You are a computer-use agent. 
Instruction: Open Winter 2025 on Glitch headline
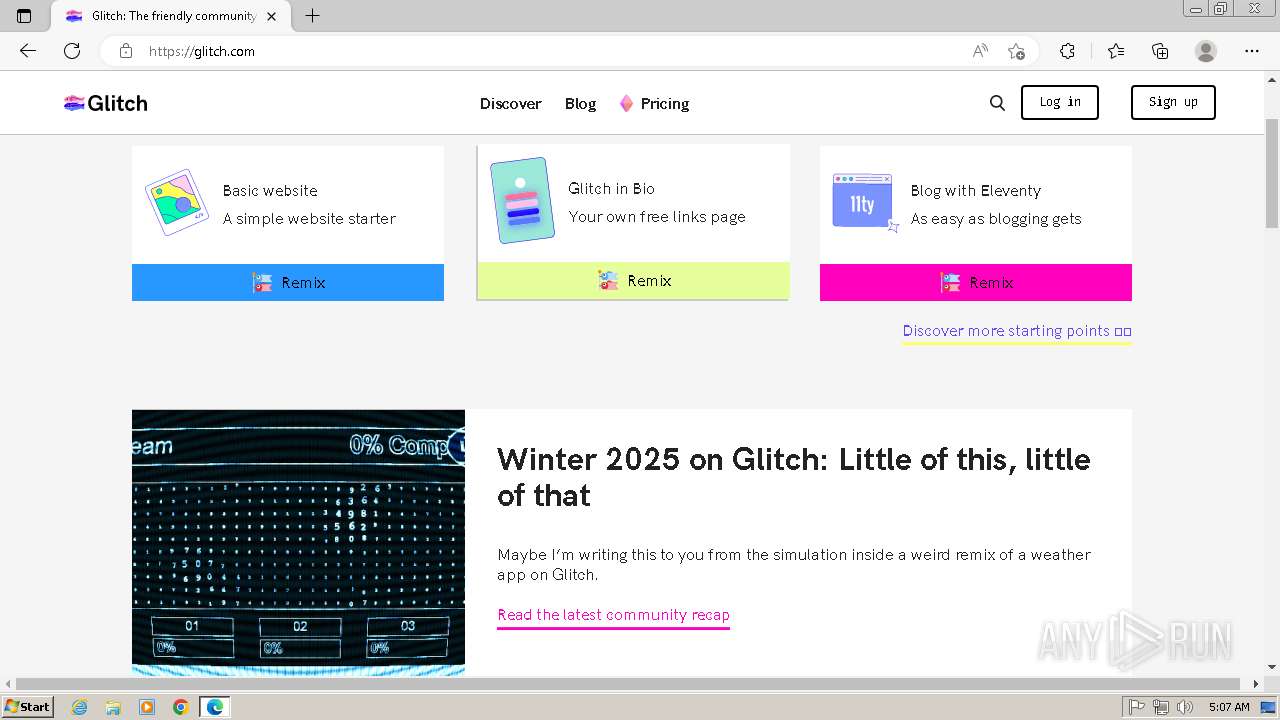[x=793, y=477]
